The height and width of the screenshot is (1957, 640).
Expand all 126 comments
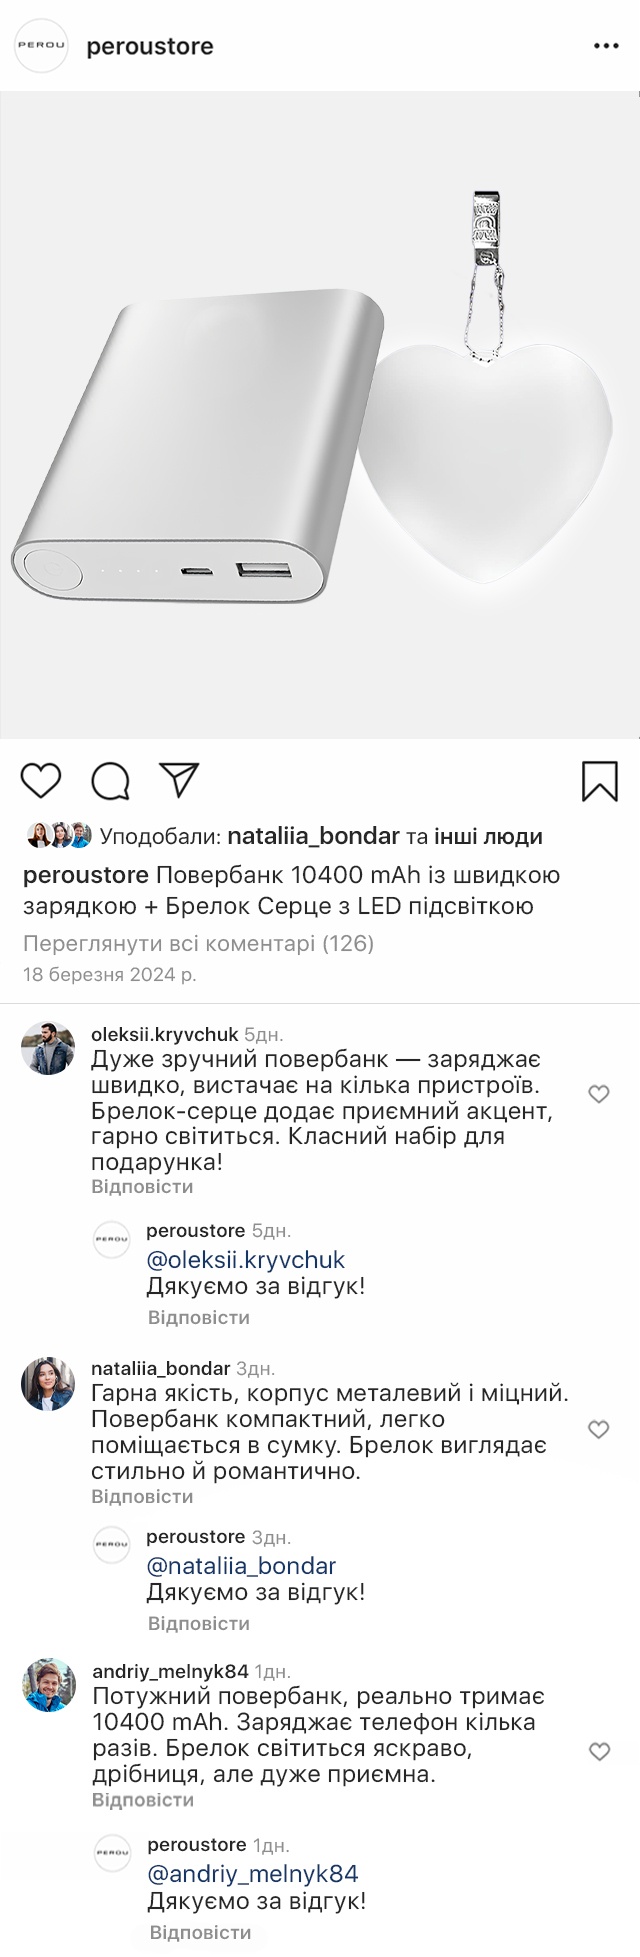pyautogui.click(x=198, y=943)
